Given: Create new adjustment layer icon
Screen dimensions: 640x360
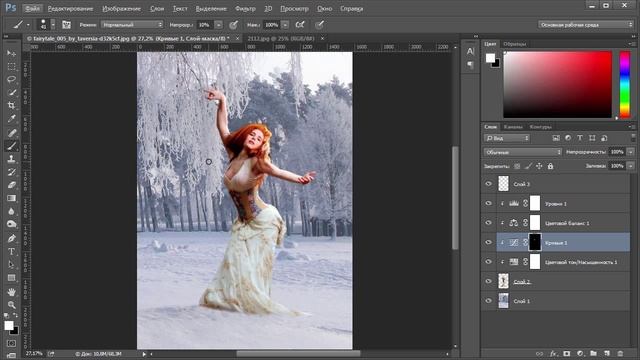Looking at the screenshot, I should (580, 353).
